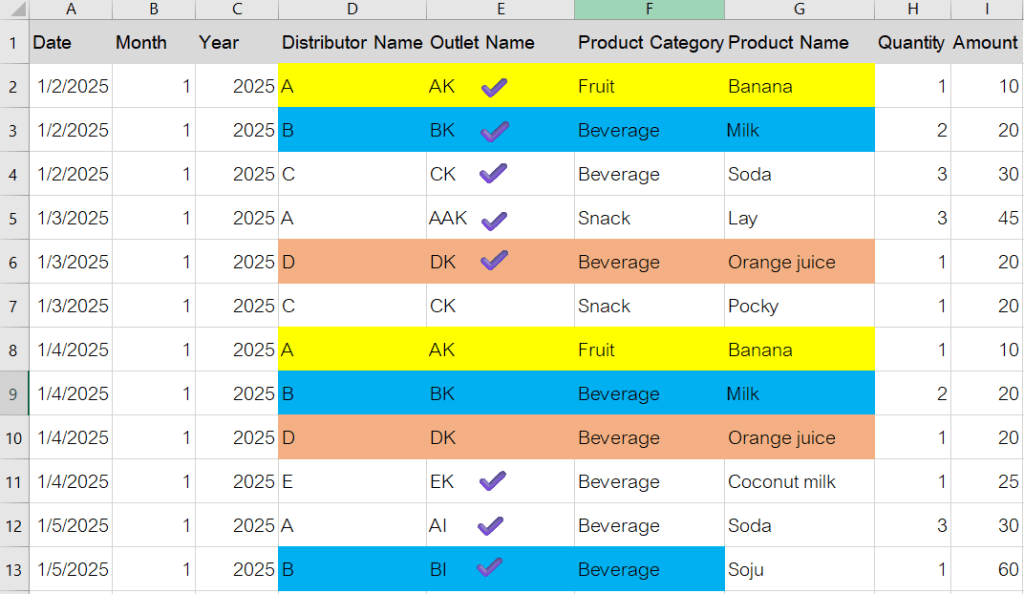Select the yellow Banana cell in row 2
The width and height of the screenshot is (1024, 594).
(x=799, y=87)
